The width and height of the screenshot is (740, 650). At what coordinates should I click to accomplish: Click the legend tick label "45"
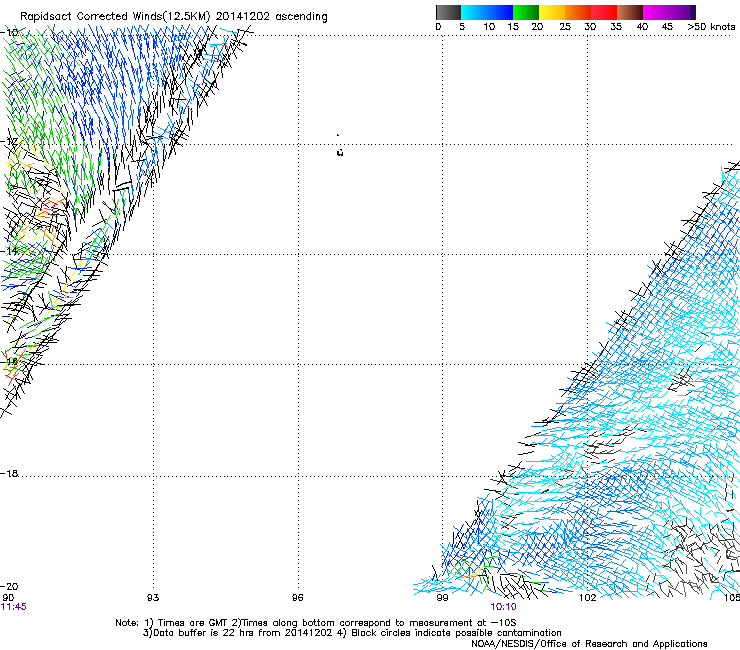point(667,27)
